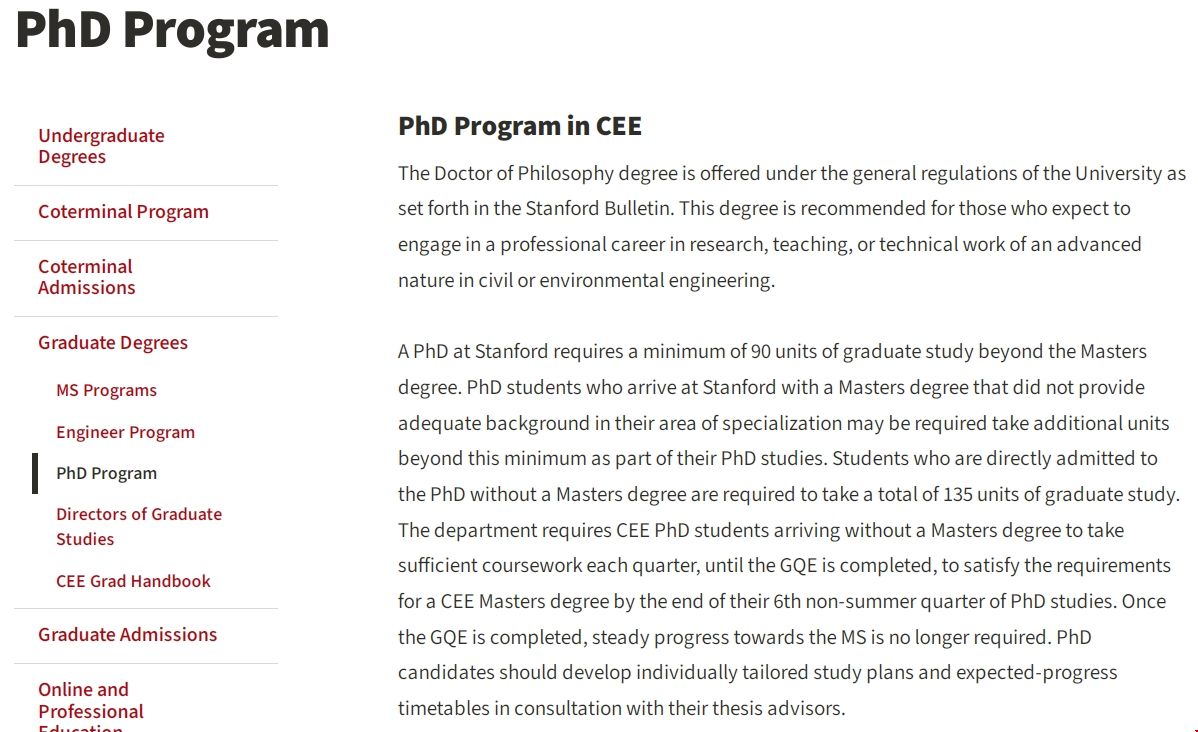This screenshot has height=732, width=1198.
Task: Navigate to the Engineer Program page
Action: (x=125, y=432)
